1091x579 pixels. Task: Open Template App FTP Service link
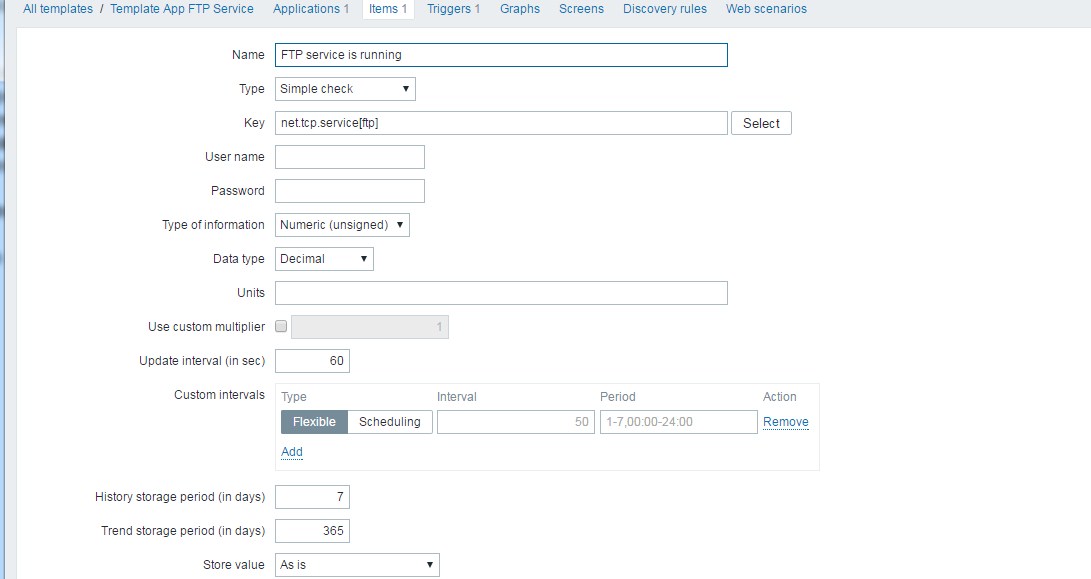pyautogui.click(x=182, y=9)
